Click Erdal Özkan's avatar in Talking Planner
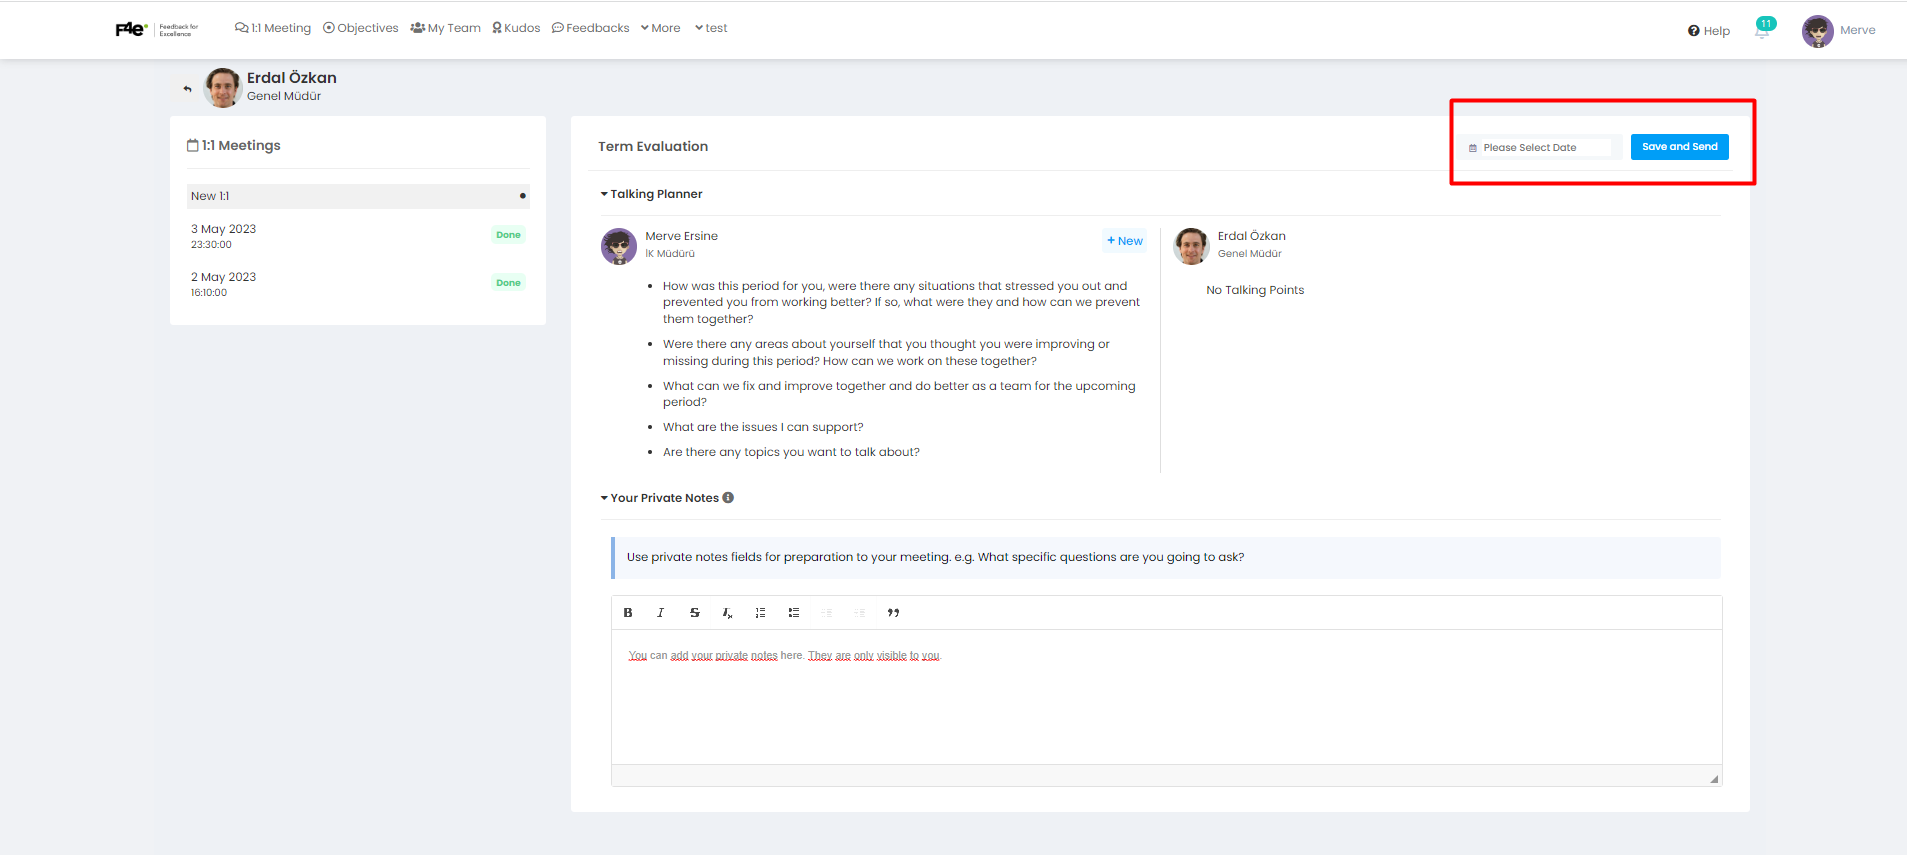The image size is (1907, 855). [x=1191, y=246]
